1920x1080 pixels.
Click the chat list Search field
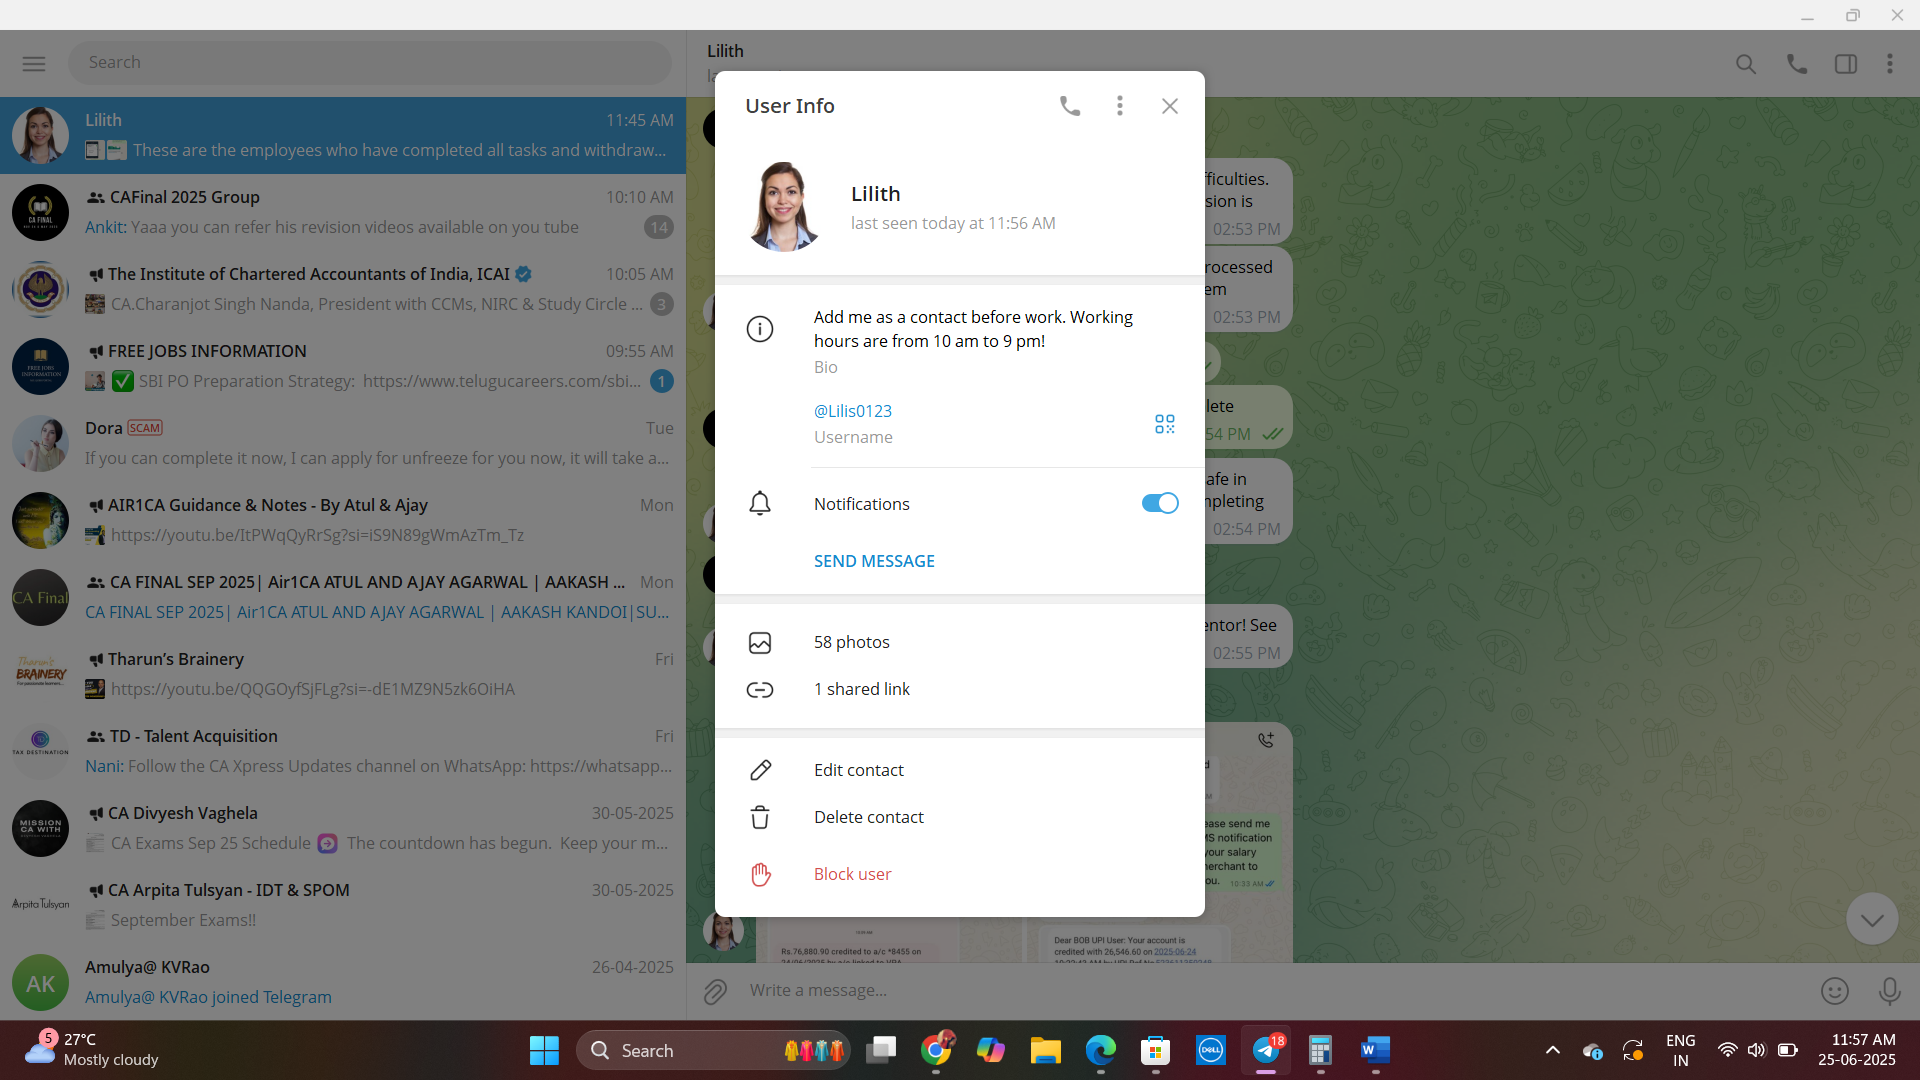(370, 63)
